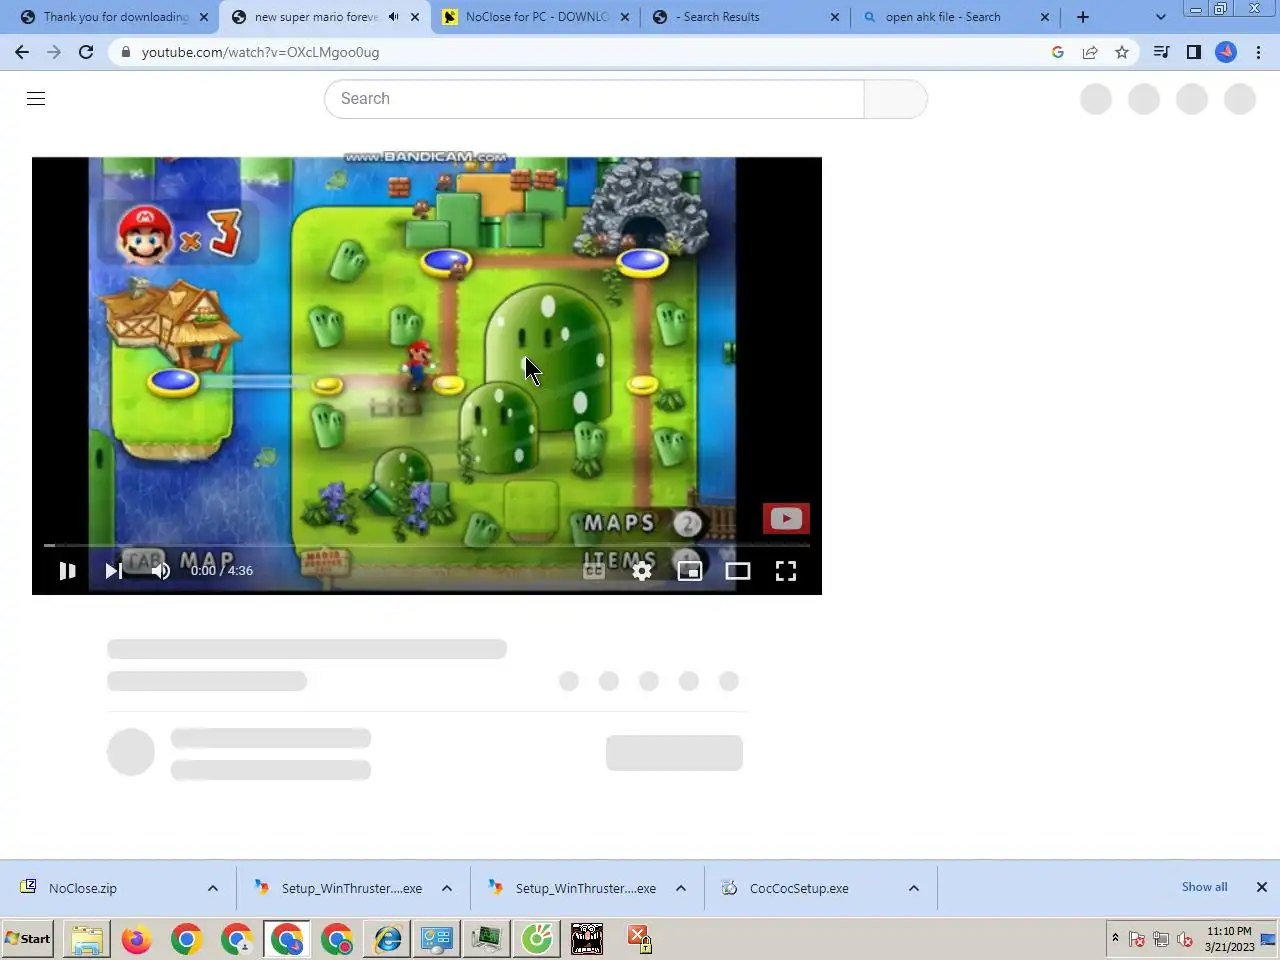
Task: Click the search button next to Search box
Action: click(895, 99)
